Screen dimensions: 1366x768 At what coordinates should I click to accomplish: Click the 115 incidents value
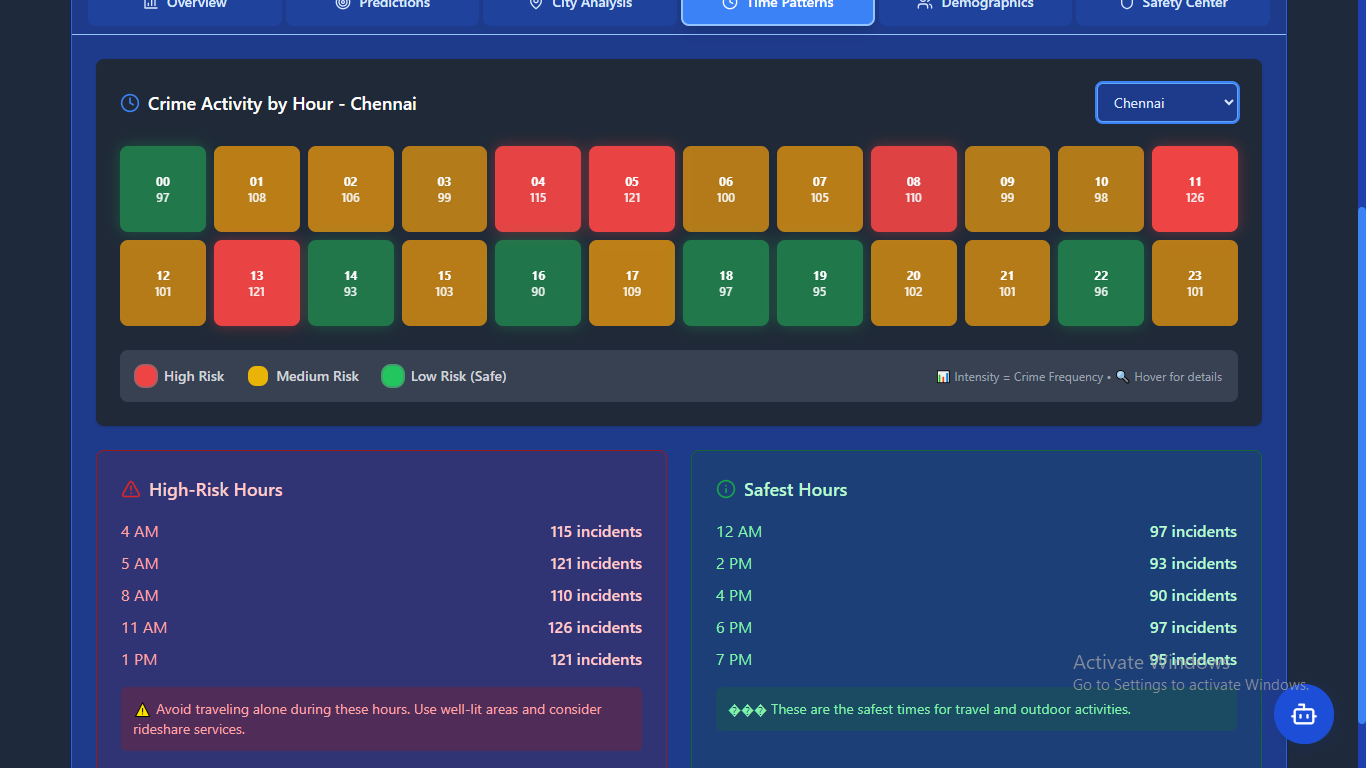pyautogui.click(x=596, y=532)
